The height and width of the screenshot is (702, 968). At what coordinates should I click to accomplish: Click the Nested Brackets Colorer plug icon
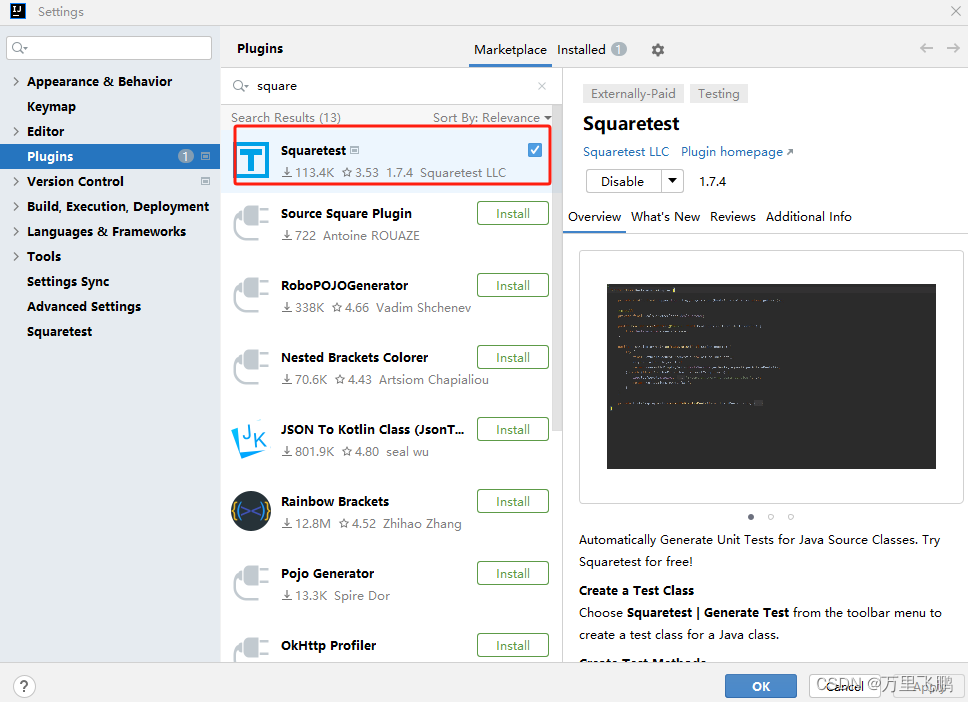click(x=251, y=367)
